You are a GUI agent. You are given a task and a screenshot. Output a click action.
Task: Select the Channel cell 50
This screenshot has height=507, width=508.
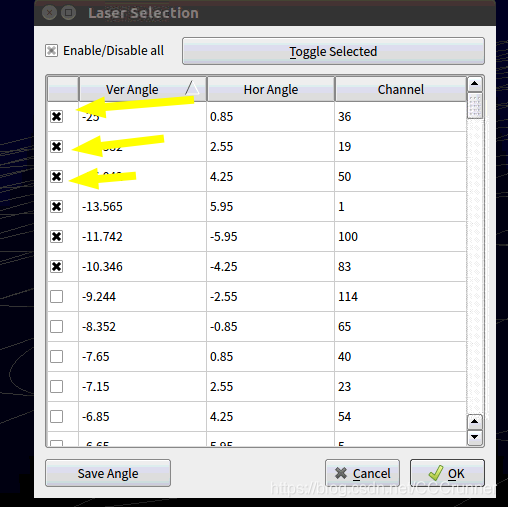click(401, 177)
